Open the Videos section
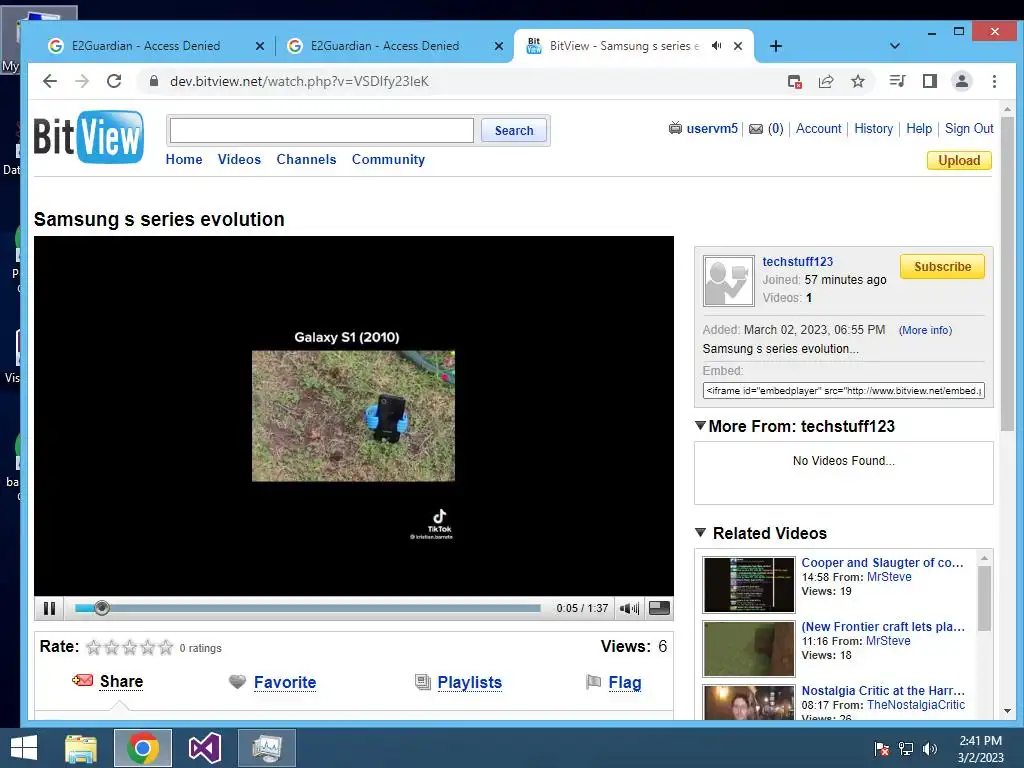The height and width of the screenshot is (768, 1024). click(x=239, y=159)
